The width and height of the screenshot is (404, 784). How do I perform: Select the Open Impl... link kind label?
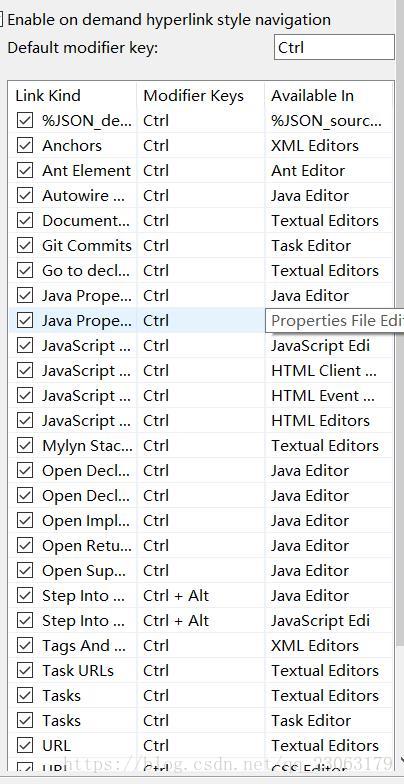(x=86, y=520)
